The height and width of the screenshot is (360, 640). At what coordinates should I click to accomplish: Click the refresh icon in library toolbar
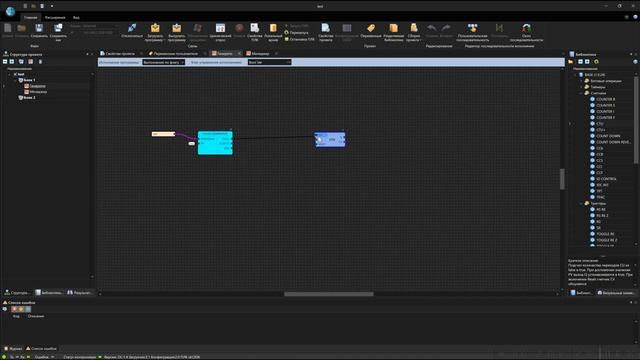click(x=596, y=62)
